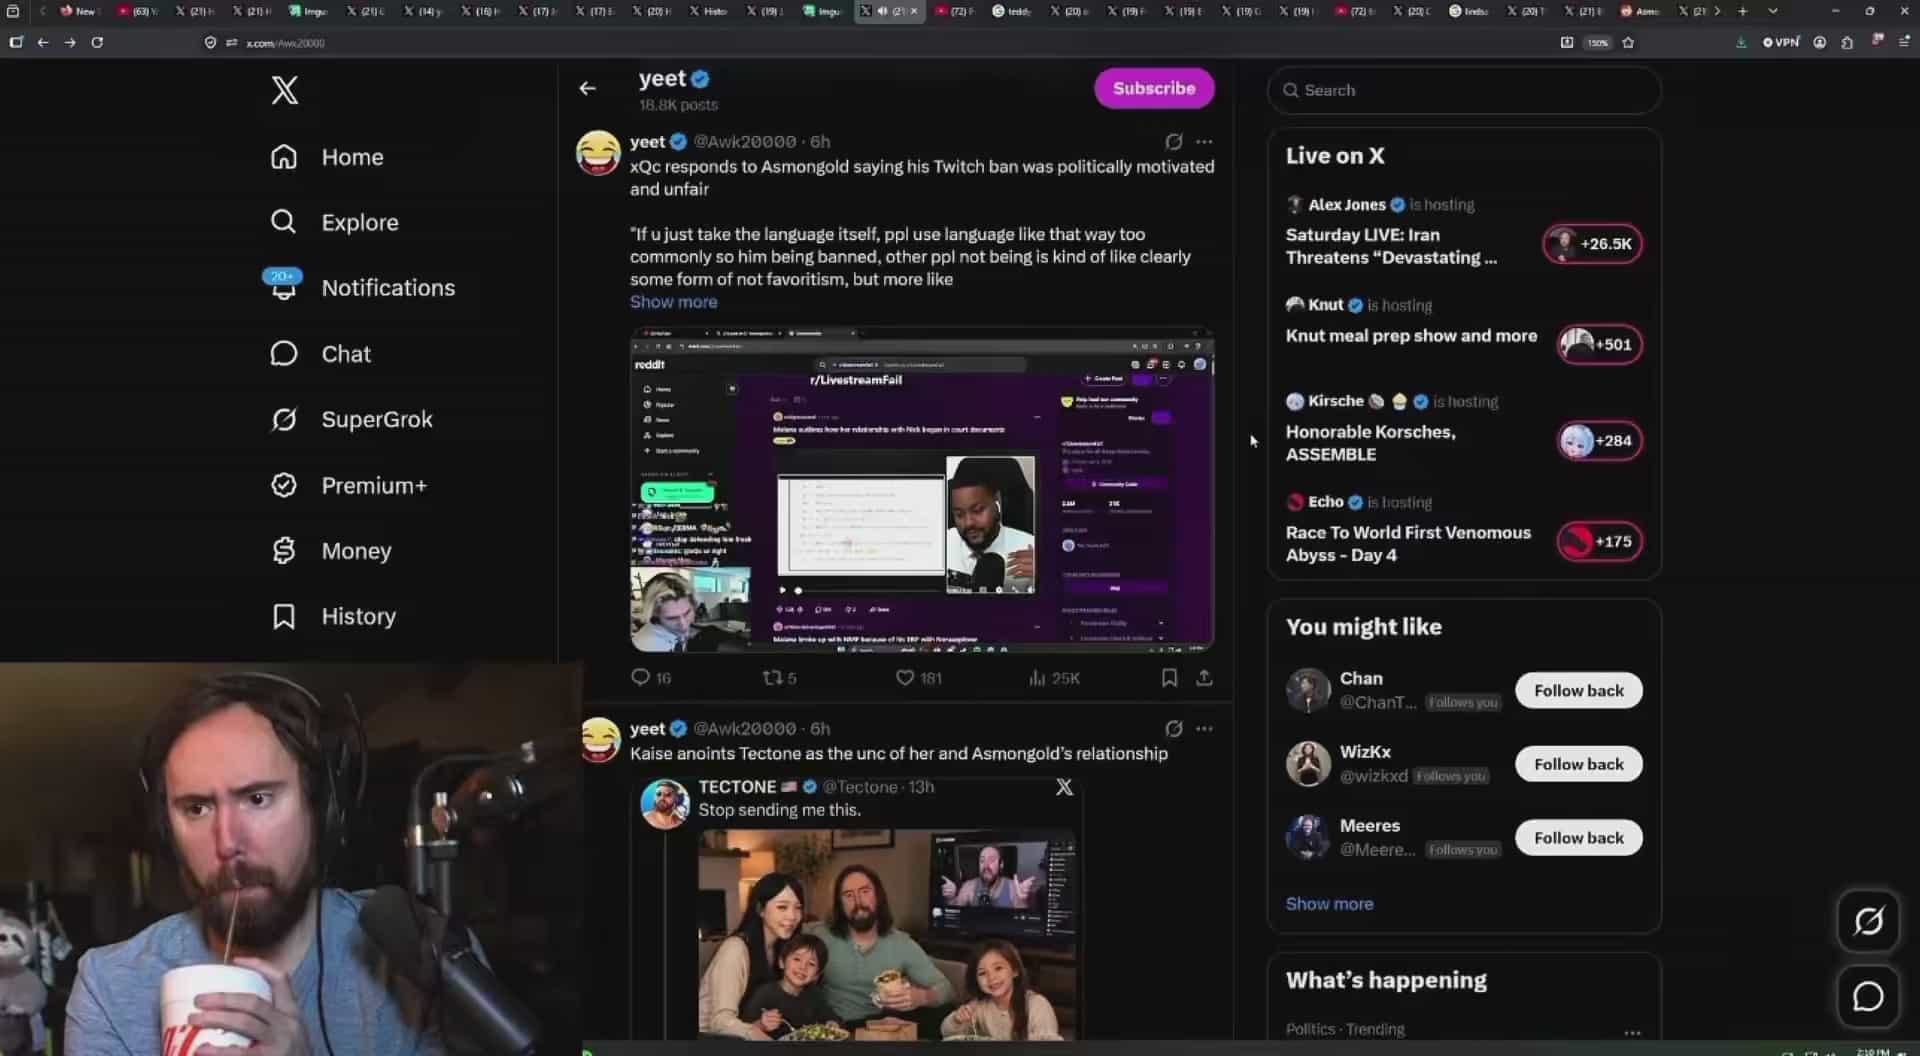Image resolution: width=1920 pixels, height=1056 pixels.
Task: Click the Grok icon on the xQc responds tweet
Action: point(1173,142)
